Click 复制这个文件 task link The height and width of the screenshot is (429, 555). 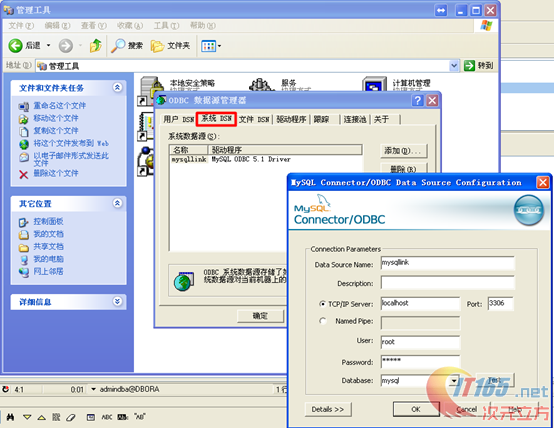click(x=56, y=131)
